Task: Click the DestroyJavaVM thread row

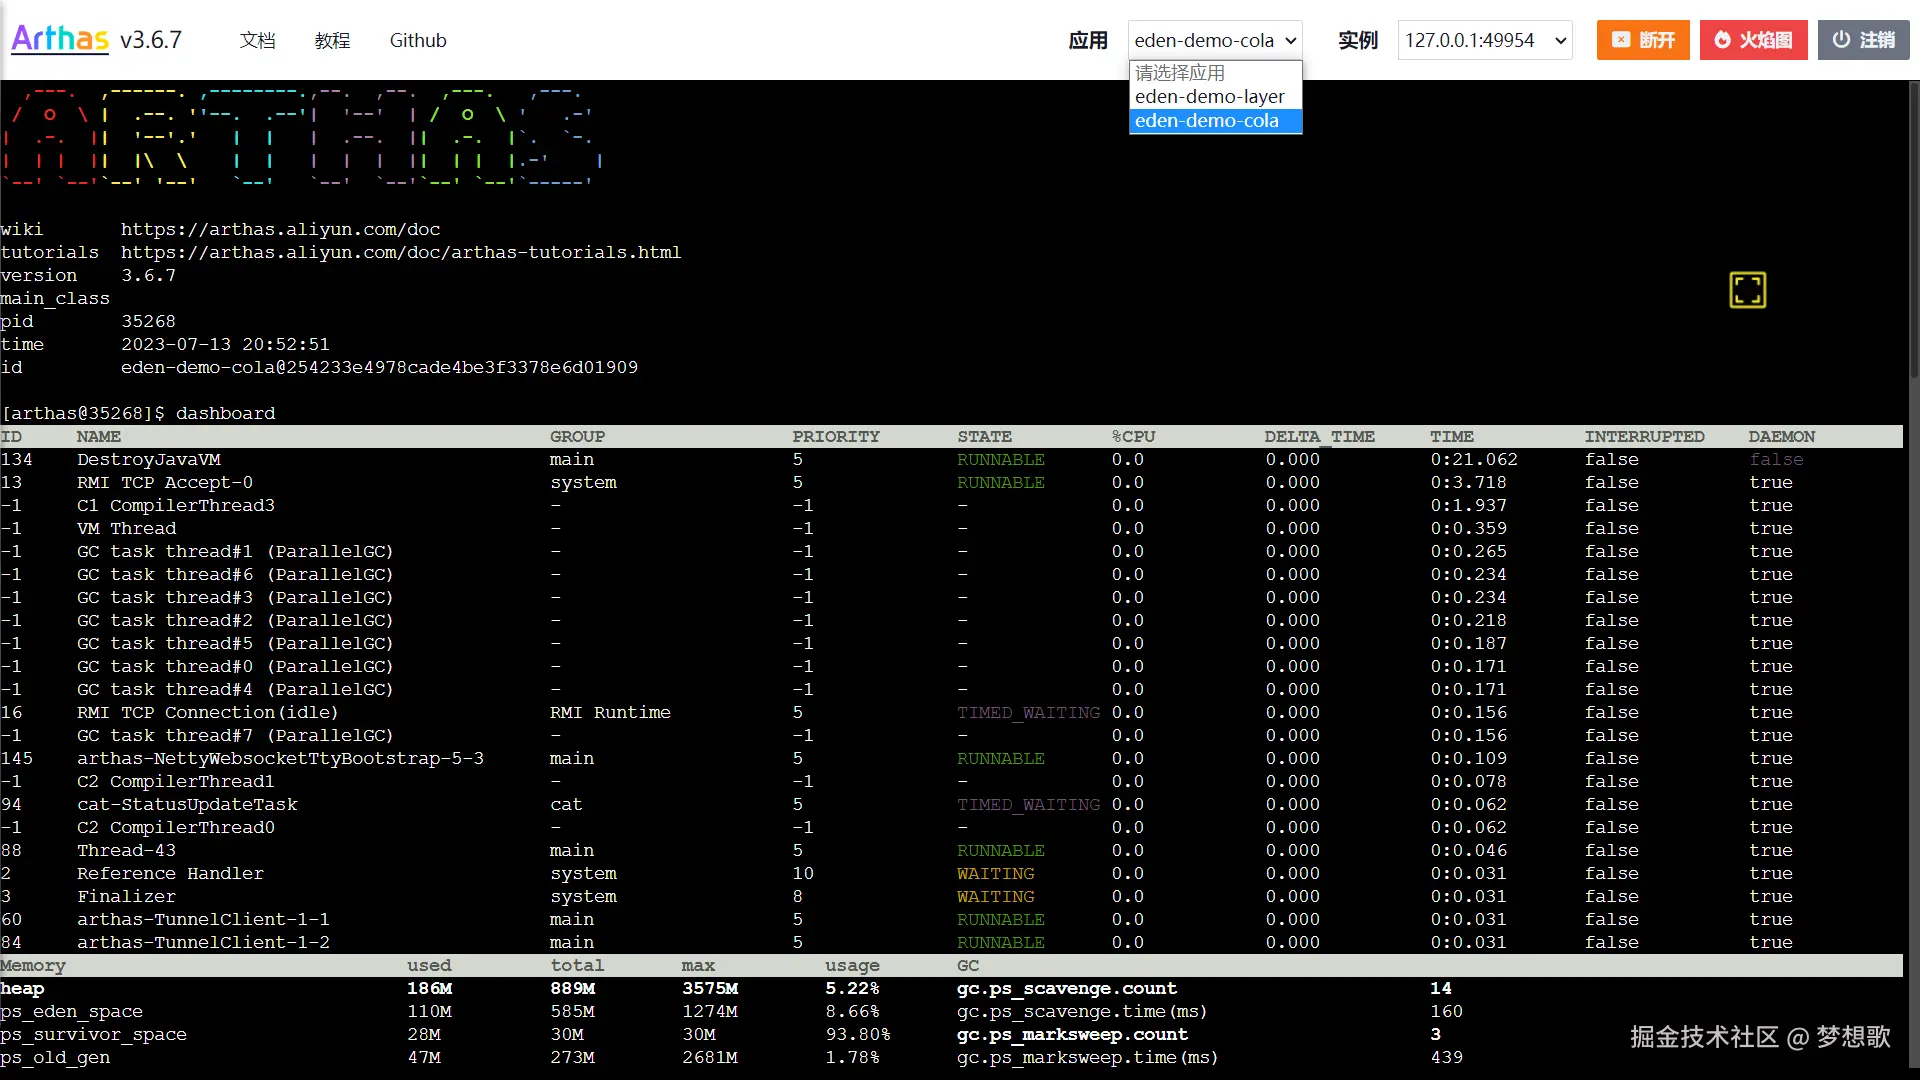Action: [149, 459]
